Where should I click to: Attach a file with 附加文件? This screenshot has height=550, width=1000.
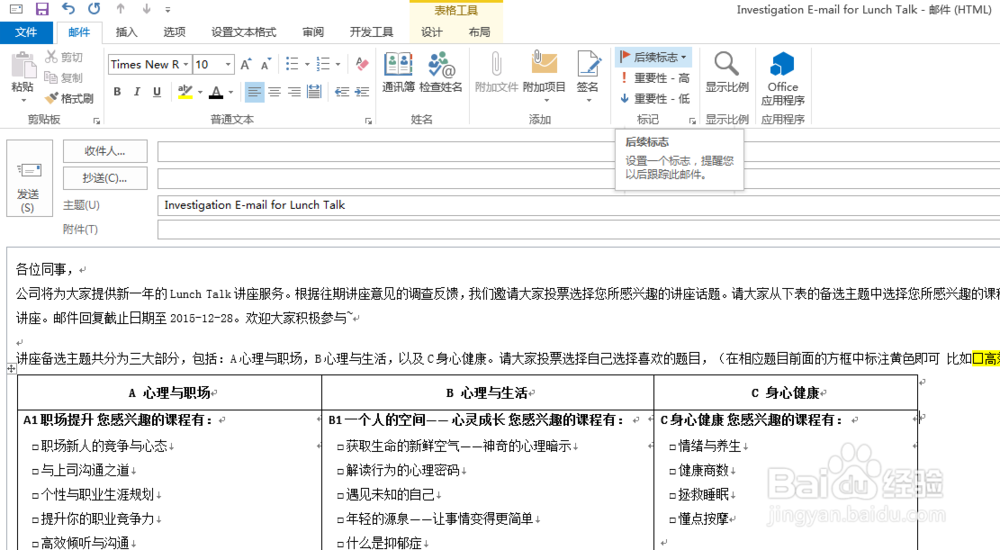pos(496,72)
